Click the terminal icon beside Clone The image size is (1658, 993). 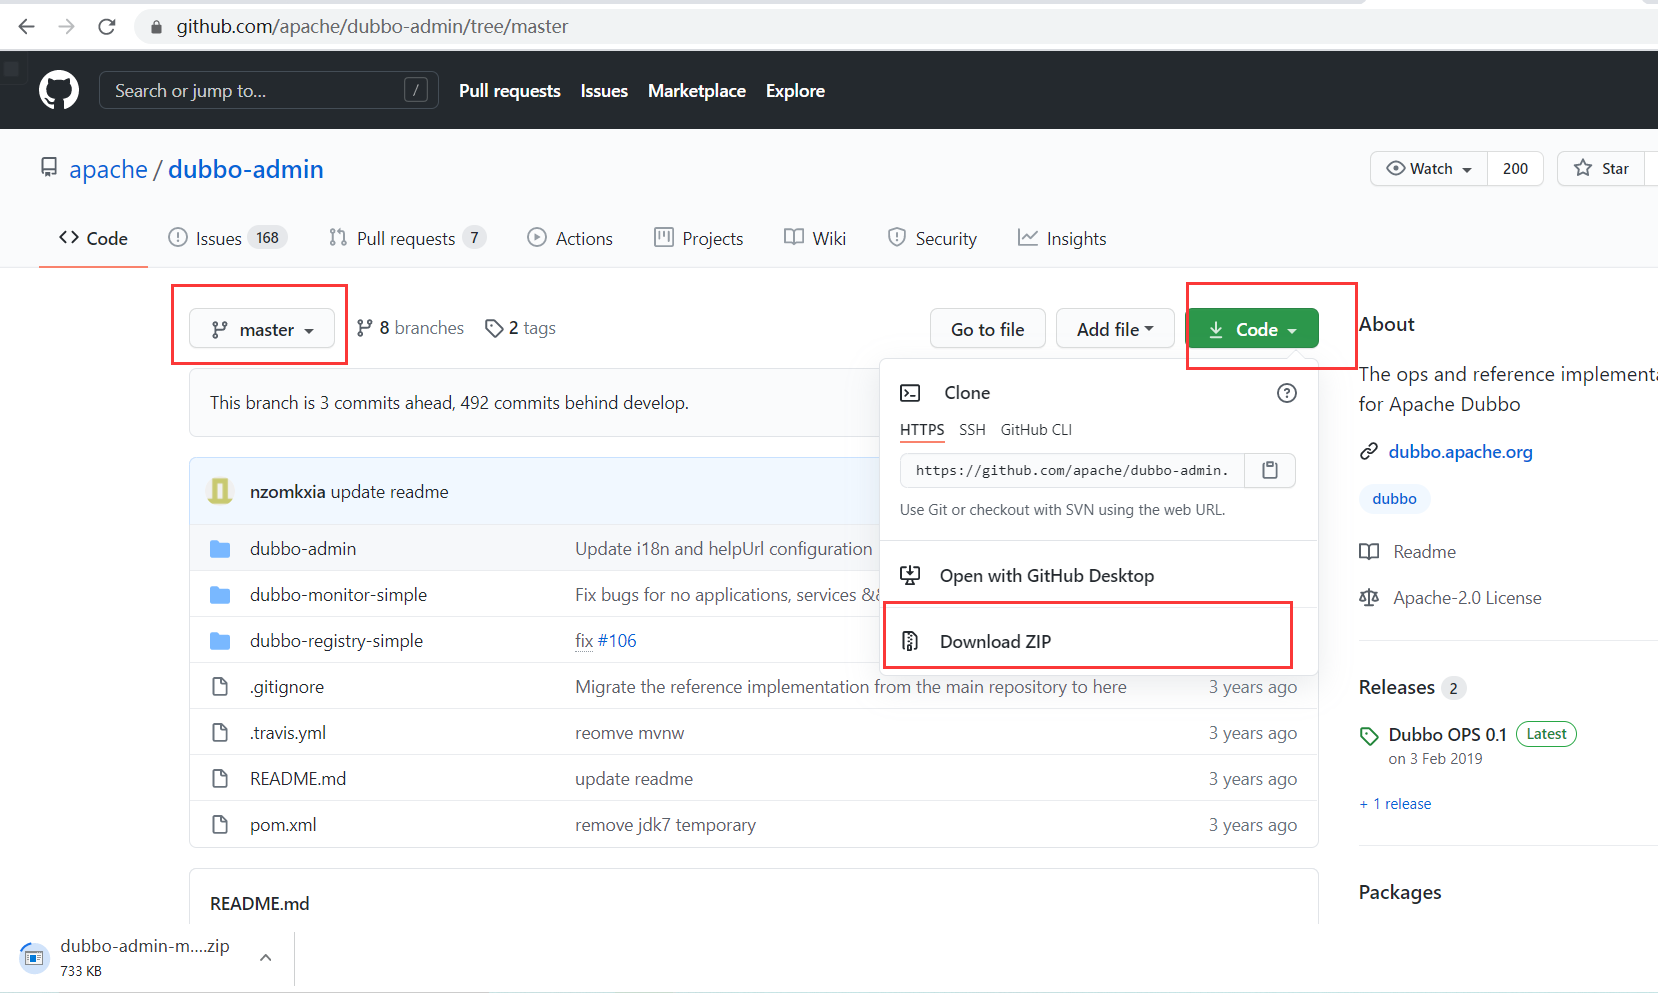click(x=910, y=393)
